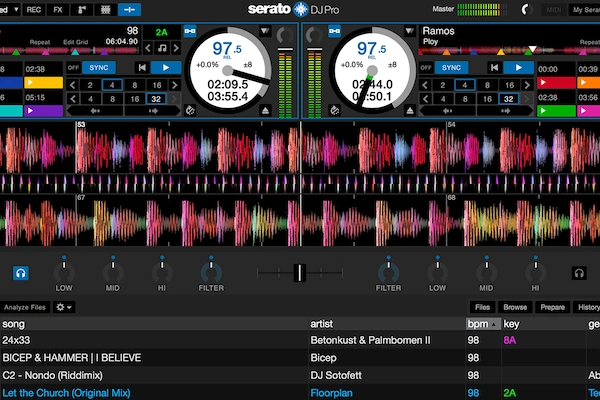Toggle SYNC on the left deck

99,68
